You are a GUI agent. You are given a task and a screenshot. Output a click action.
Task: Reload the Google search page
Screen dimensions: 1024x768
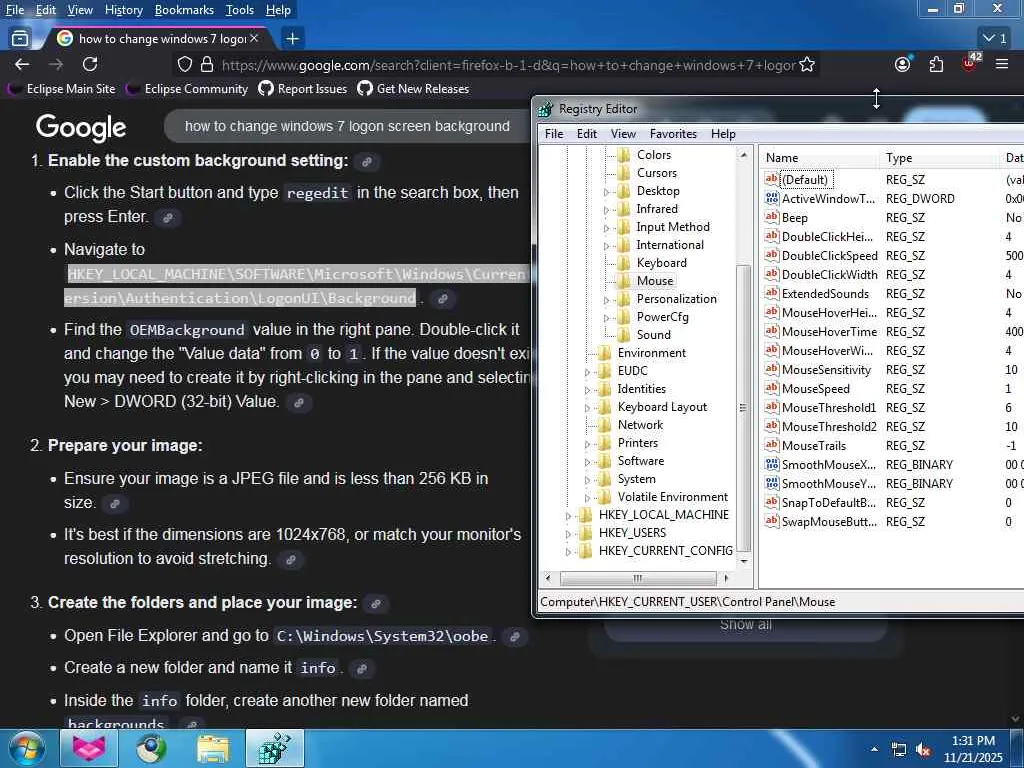(x=90, y=64)
